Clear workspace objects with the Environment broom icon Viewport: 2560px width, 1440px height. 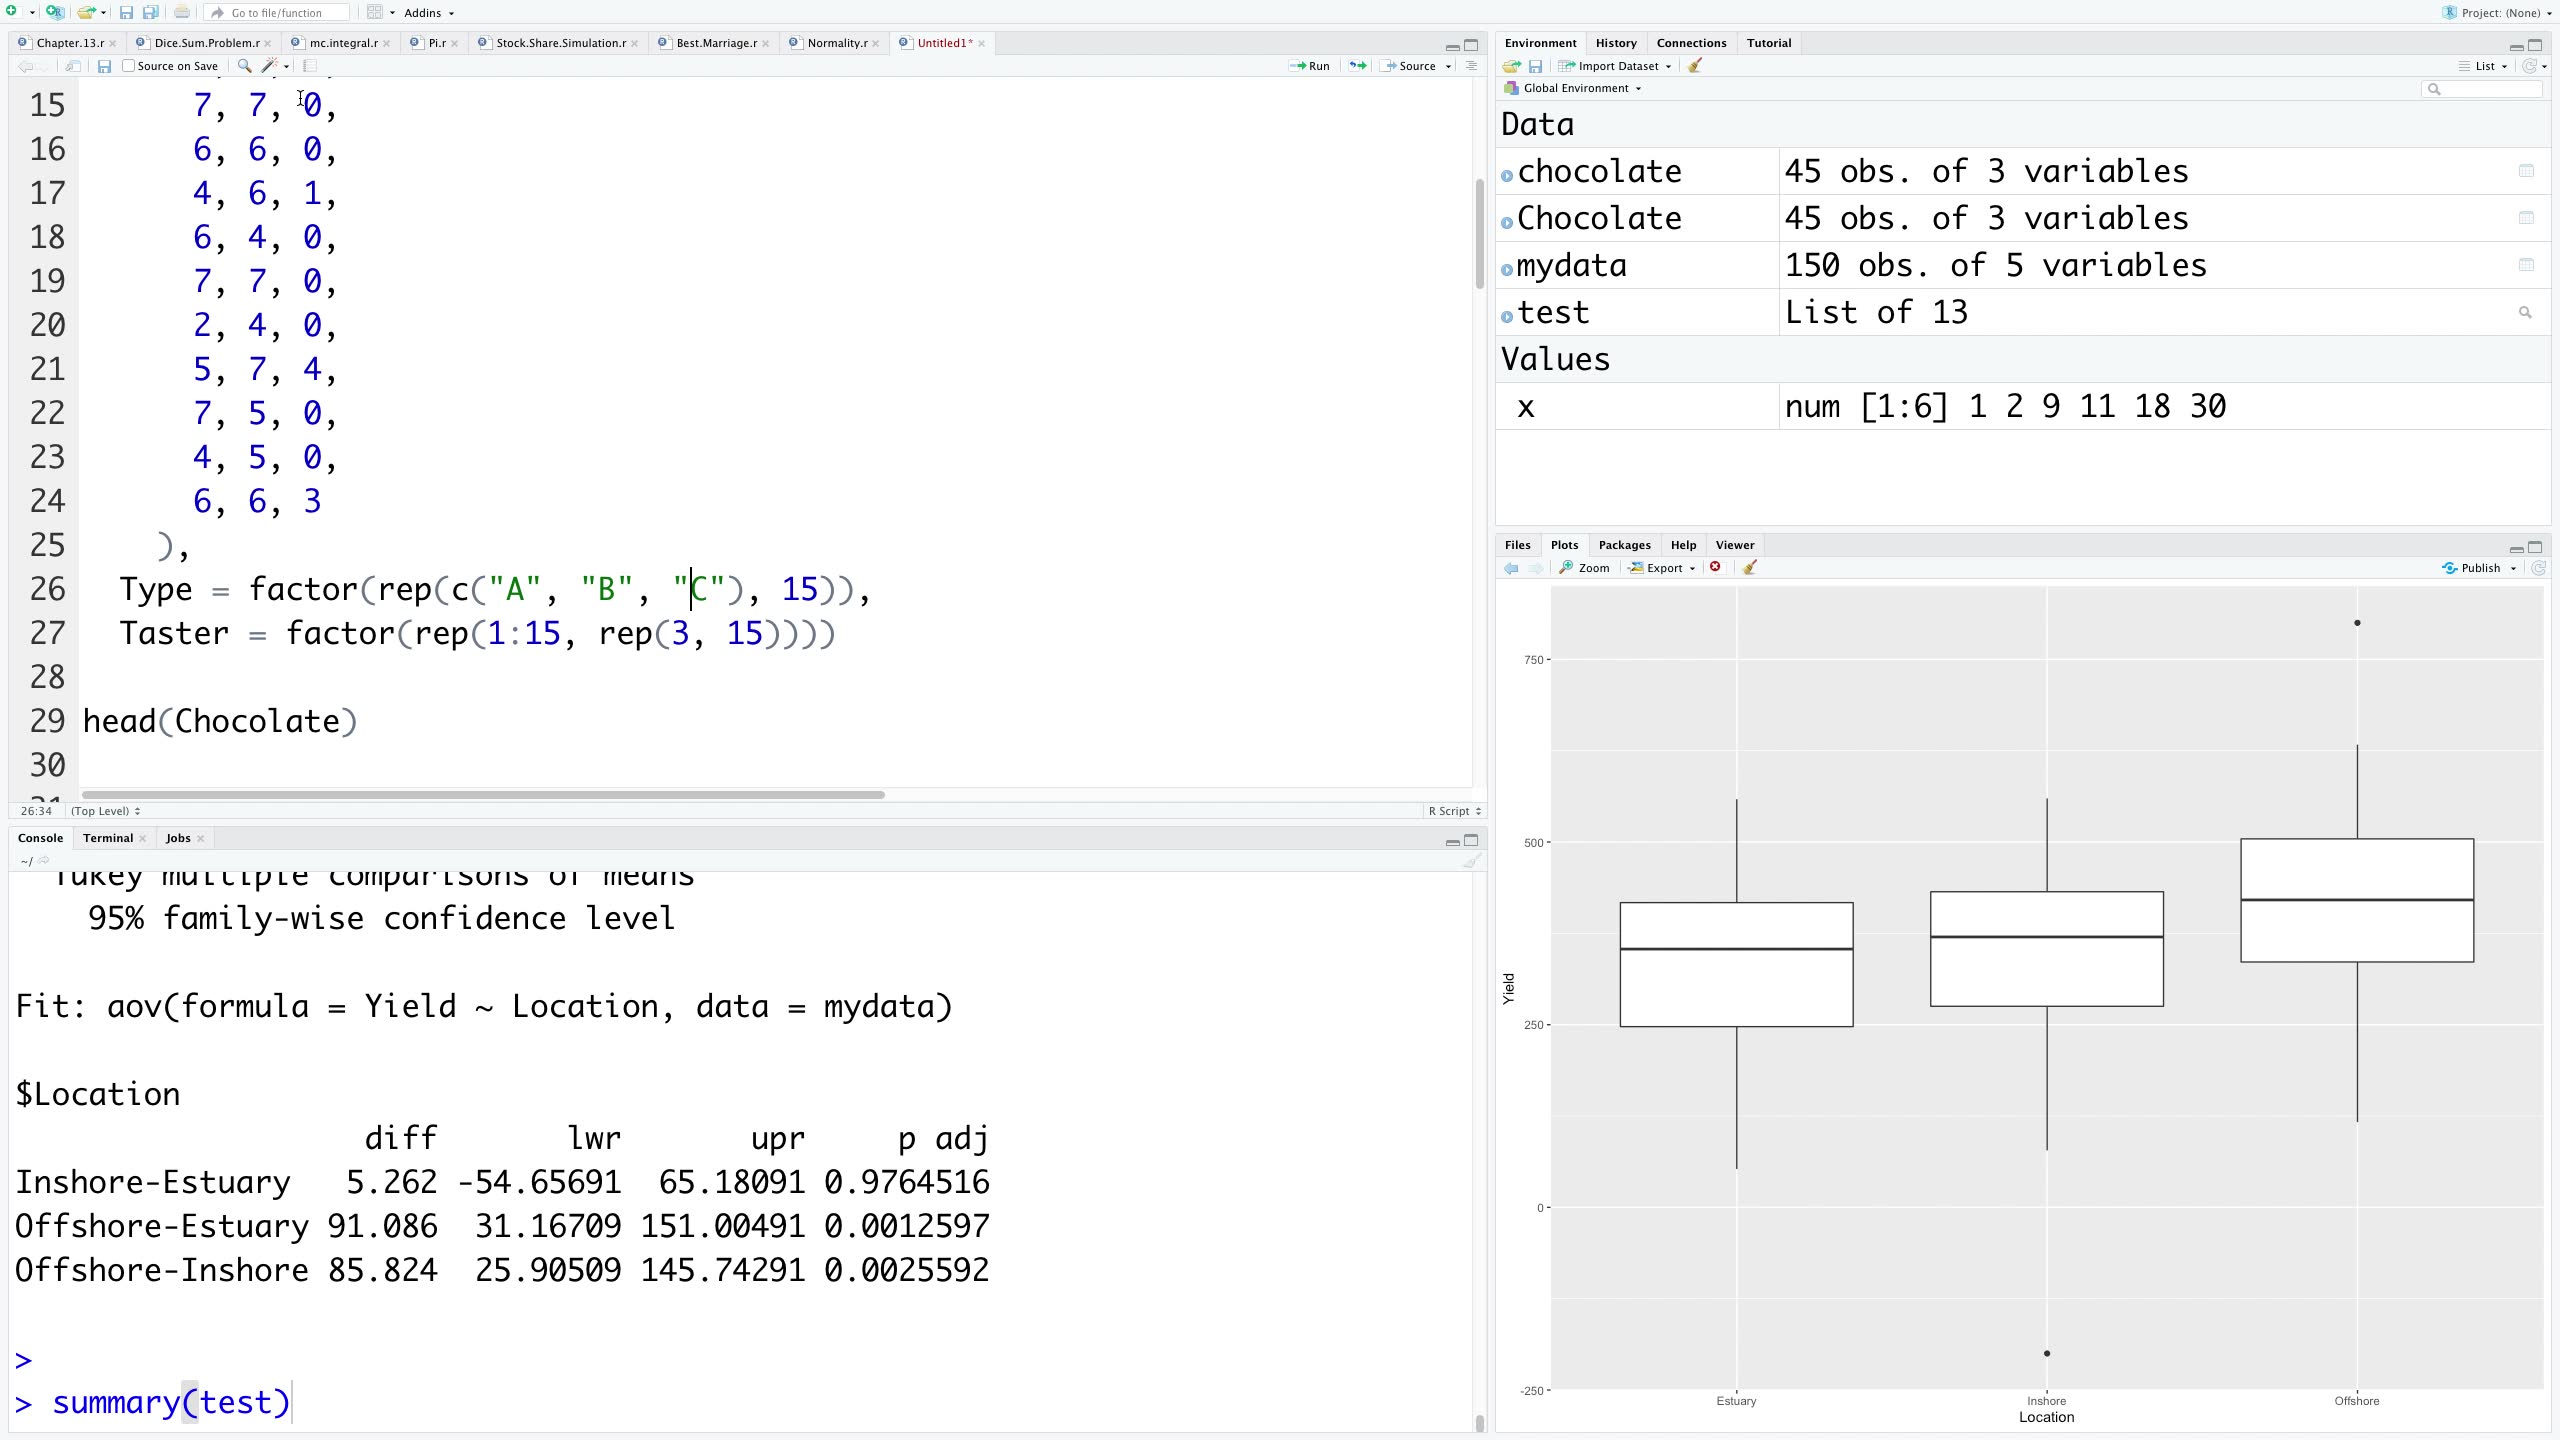[x=1695, y=66]
